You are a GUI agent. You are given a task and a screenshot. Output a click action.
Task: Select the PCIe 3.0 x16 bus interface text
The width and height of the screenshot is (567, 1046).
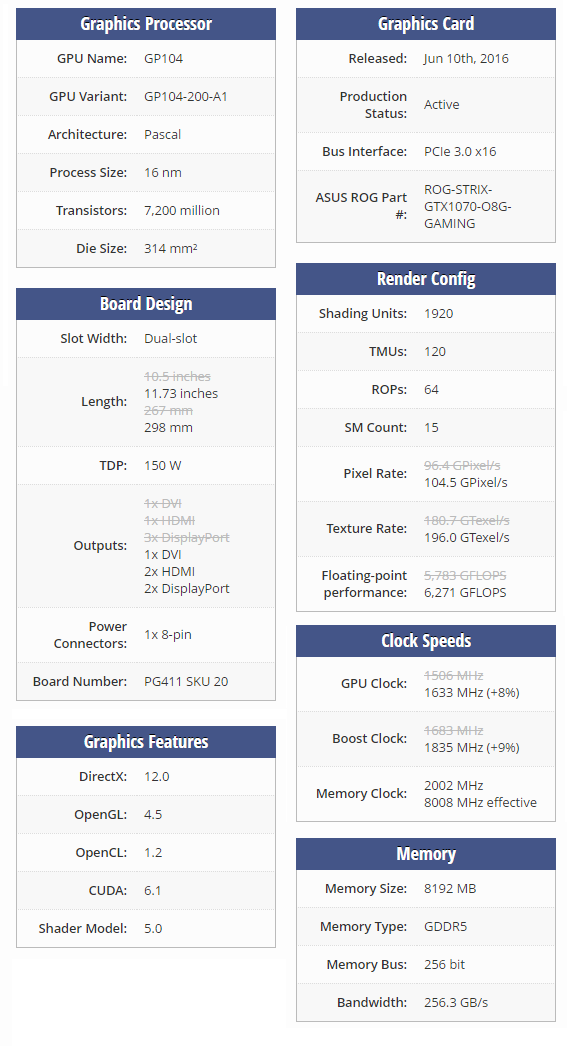click(x=460, y=151)
